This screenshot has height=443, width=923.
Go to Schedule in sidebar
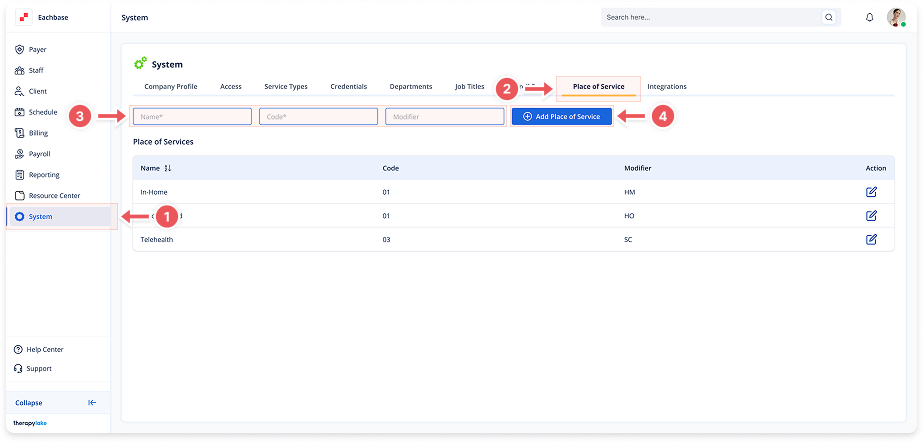43,112
